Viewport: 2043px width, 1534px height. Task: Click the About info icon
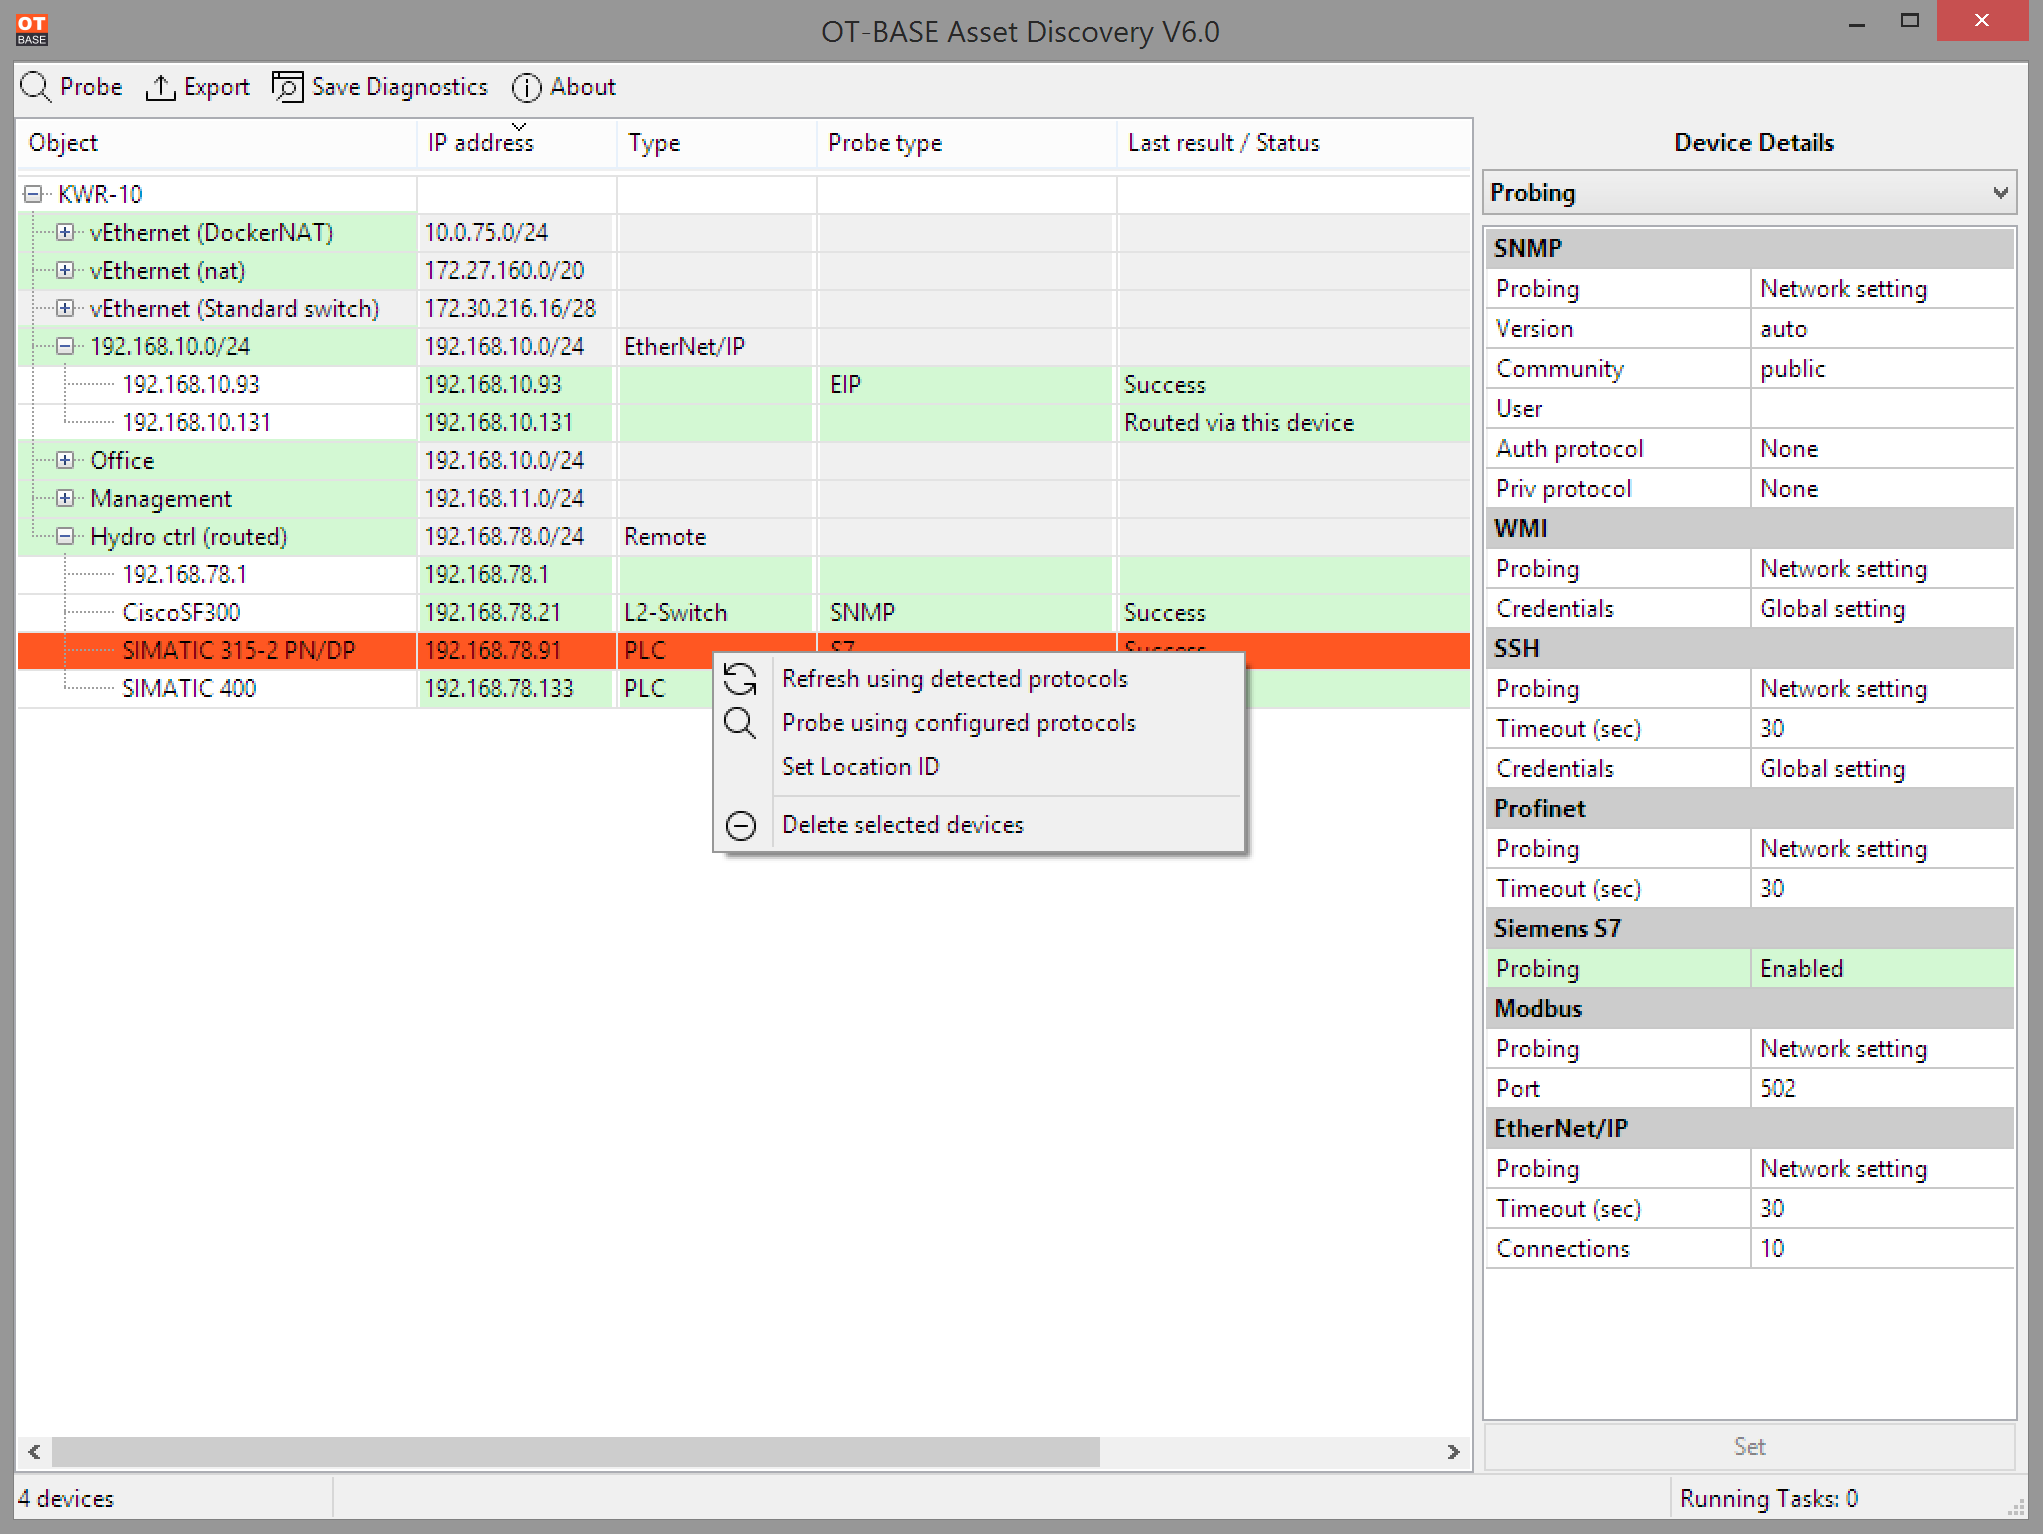[x=526, y=88]
